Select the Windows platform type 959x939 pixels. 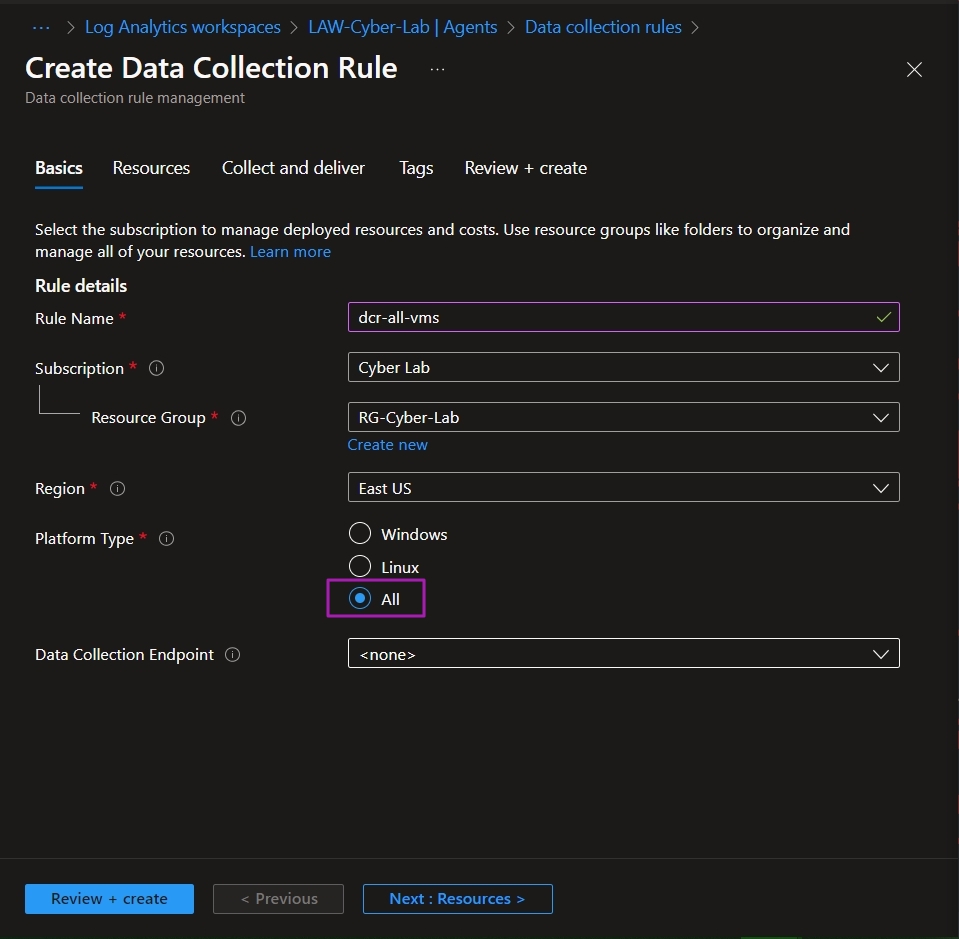pos(360,533)
